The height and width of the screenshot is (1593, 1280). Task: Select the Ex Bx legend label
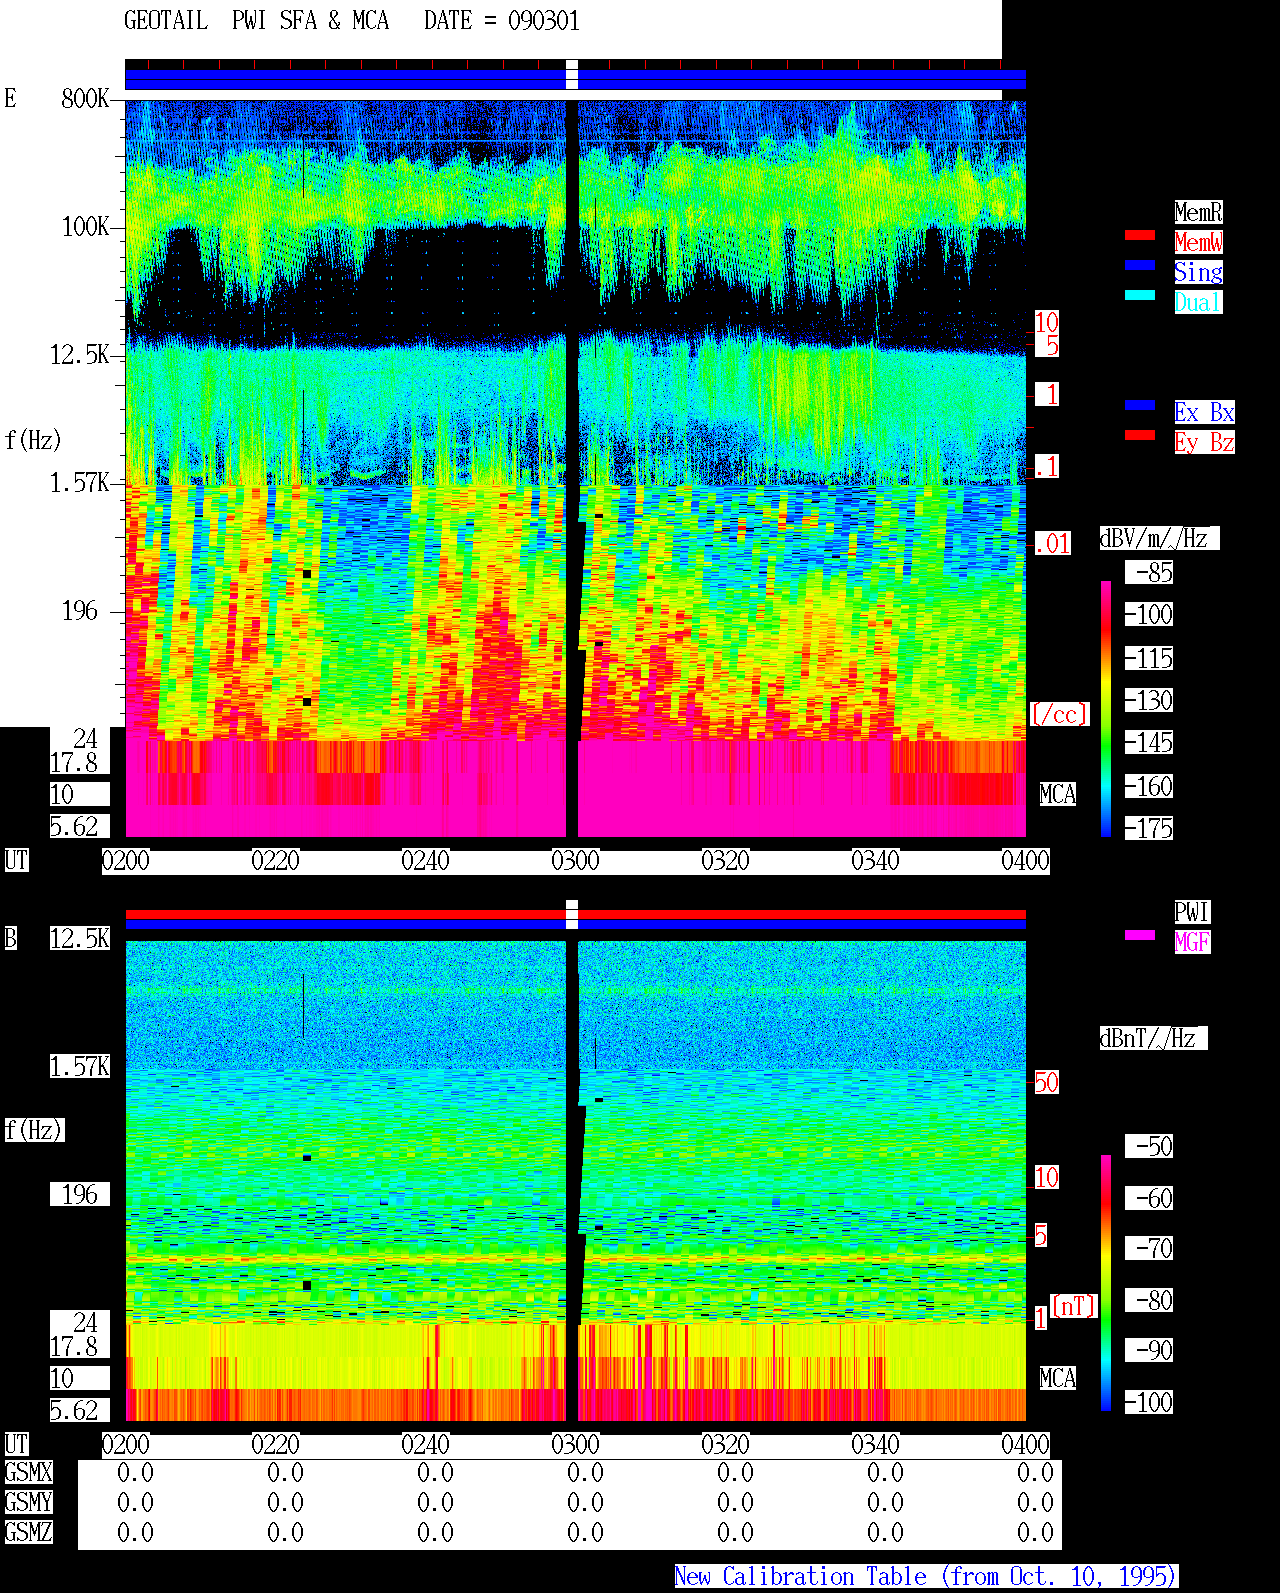click(x=1204, y=412)
